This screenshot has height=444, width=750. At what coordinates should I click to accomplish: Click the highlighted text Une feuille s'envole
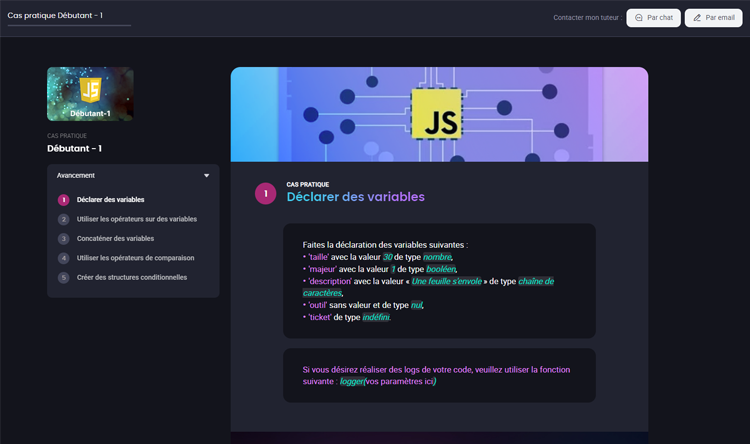click(447, 281)
